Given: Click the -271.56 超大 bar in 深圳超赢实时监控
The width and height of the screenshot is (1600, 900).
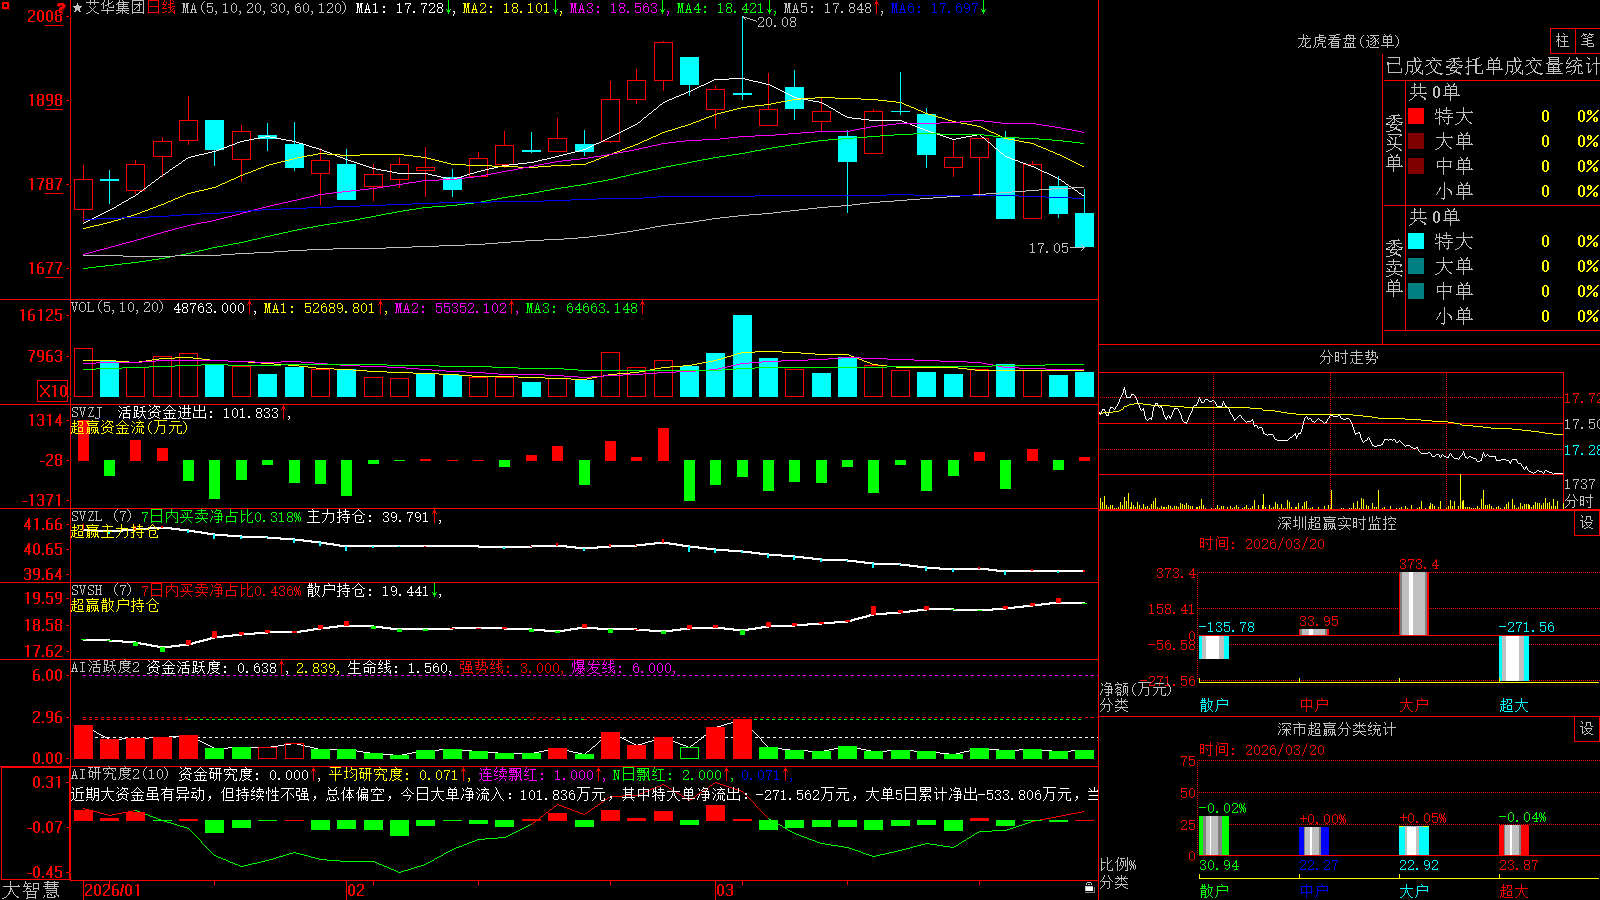Looking at the screenshot, I should [x=1513, y=658].
